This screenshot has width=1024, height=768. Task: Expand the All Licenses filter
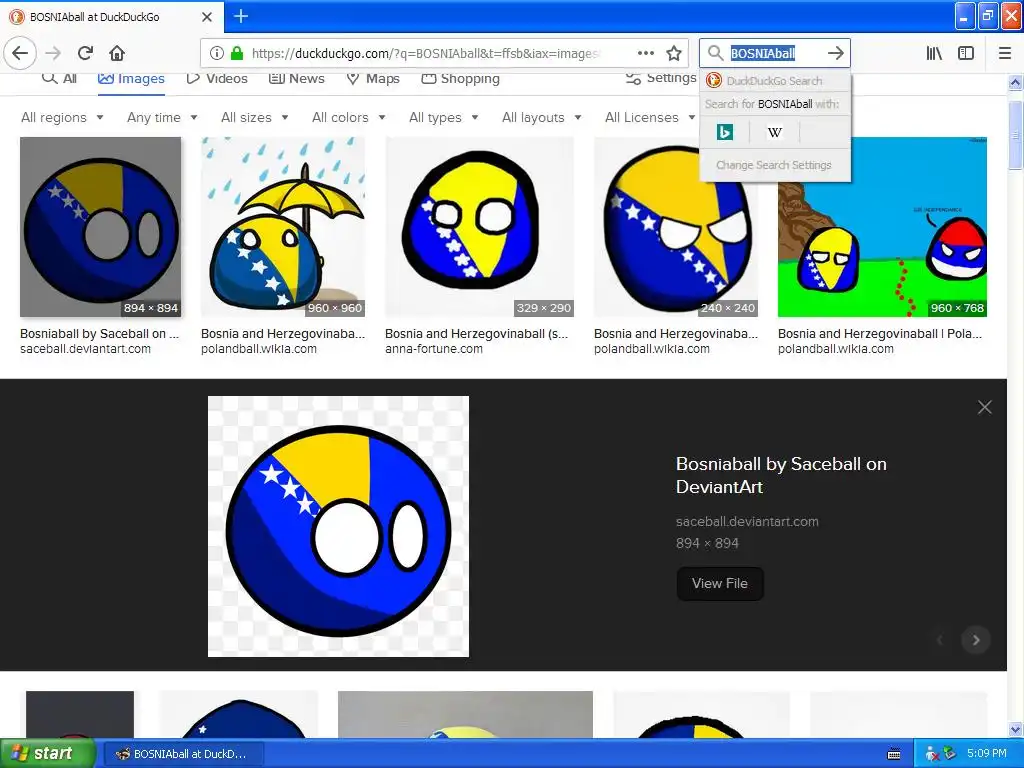[650, 118]
